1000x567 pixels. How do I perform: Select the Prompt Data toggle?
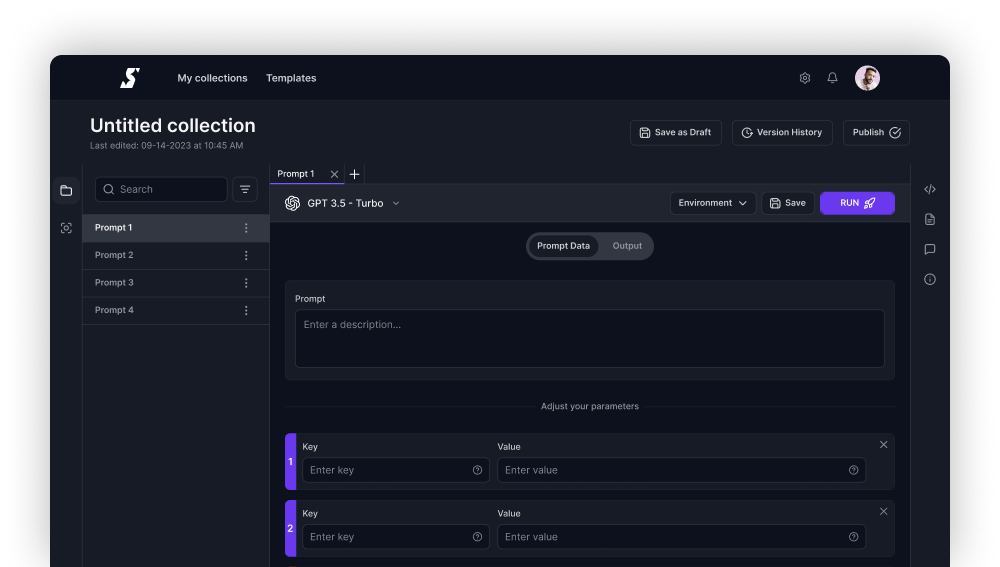click(x=563, y=246)
